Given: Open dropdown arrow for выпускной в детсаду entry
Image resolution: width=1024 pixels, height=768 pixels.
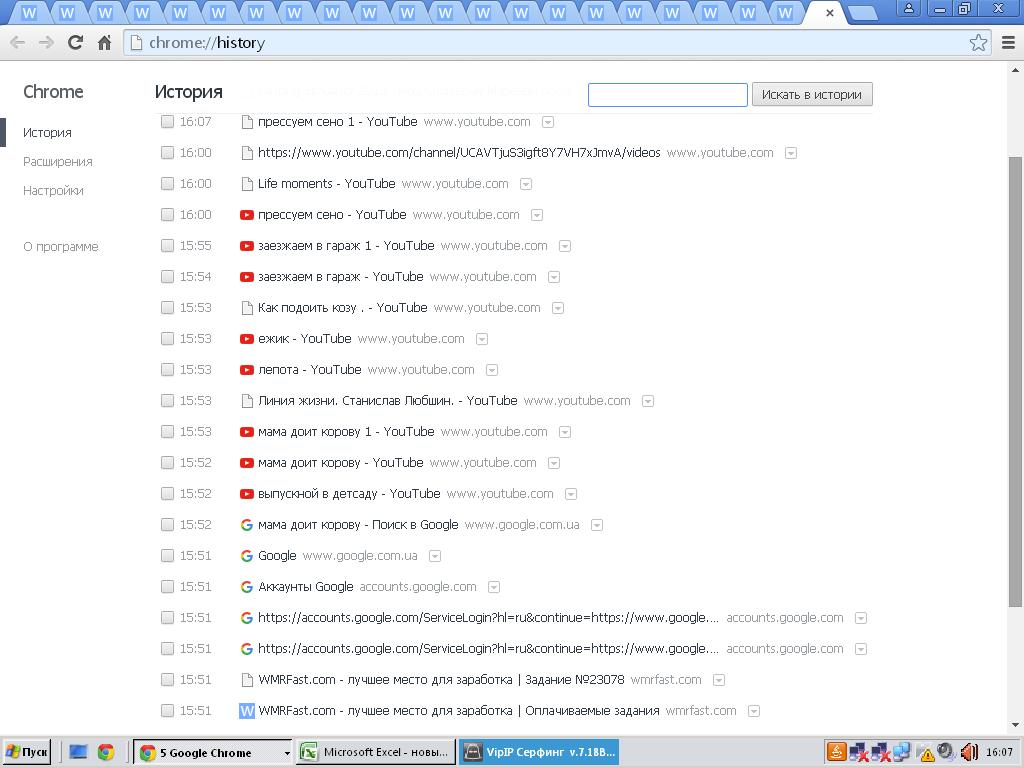Looking at the screenshot, I should click(x=571, y=494).
